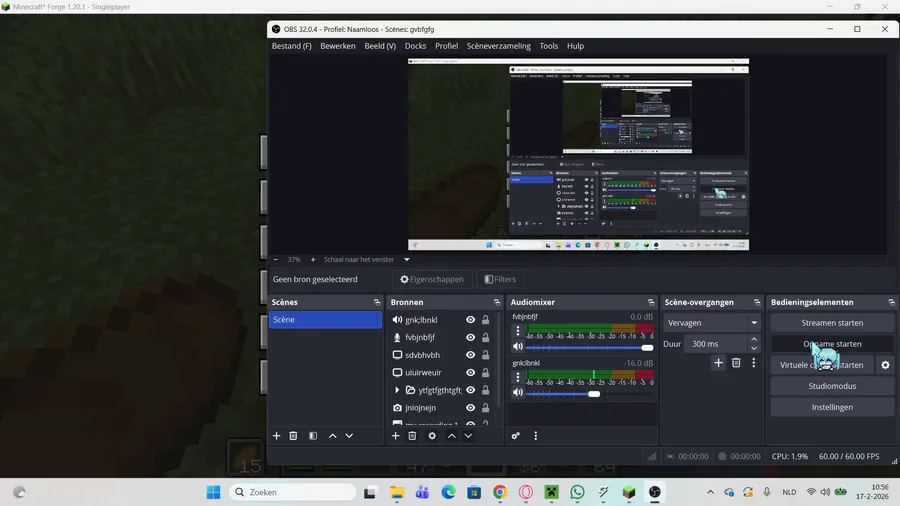Screen dimensions: 900x506
Task: Open Hulp menu
Action: [575, 46]
